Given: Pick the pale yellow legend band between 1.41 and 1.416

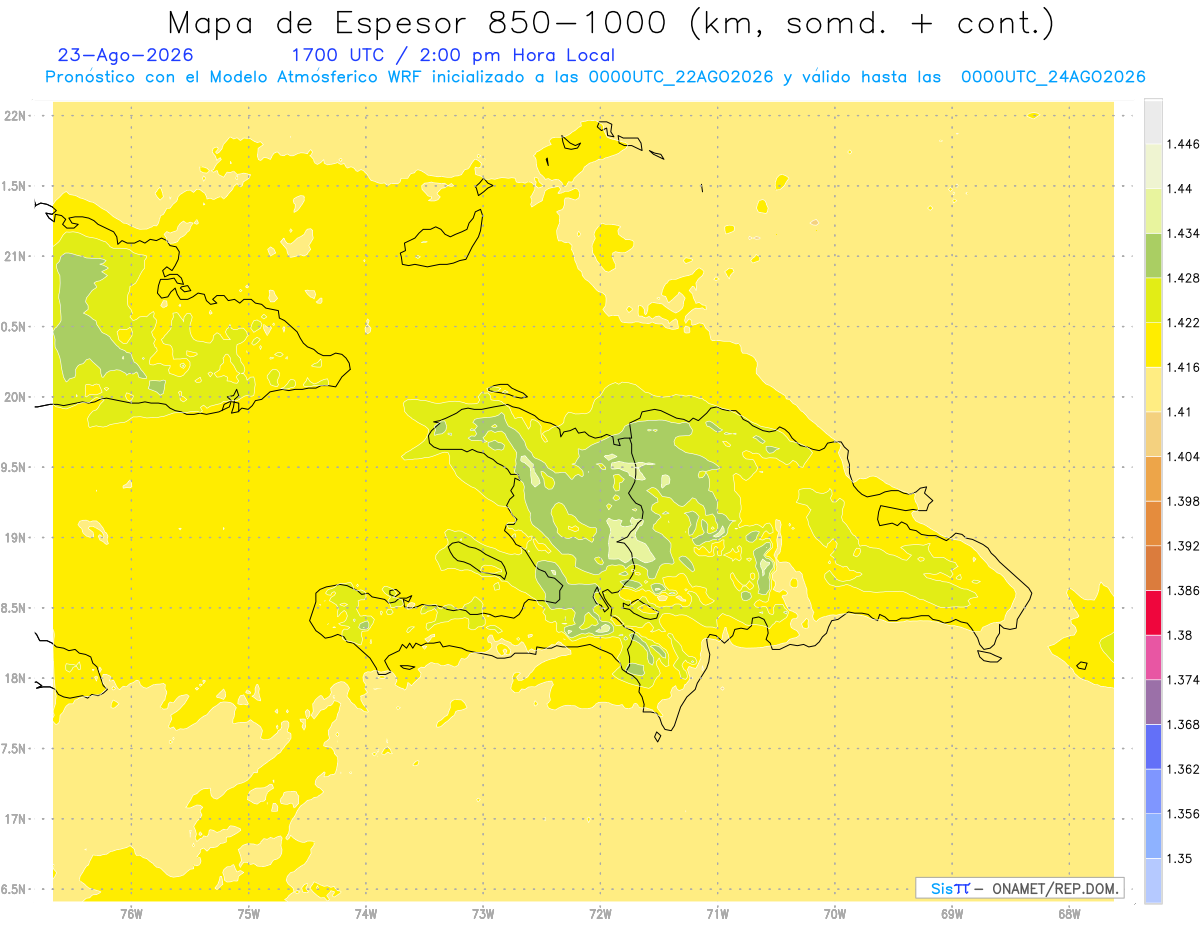Looking at the screenshot, I should click(1153, 389).
